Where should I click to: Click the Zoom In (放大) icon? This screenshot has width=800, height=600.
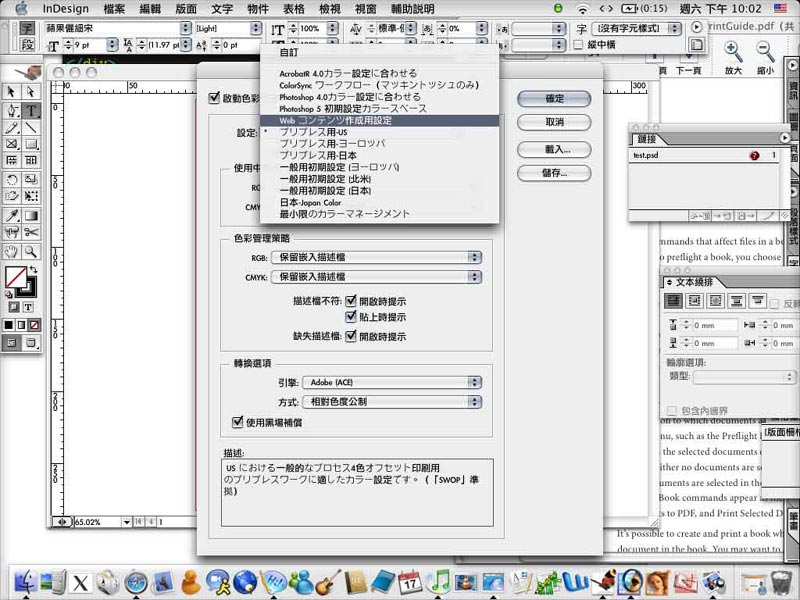pos(733,50)
